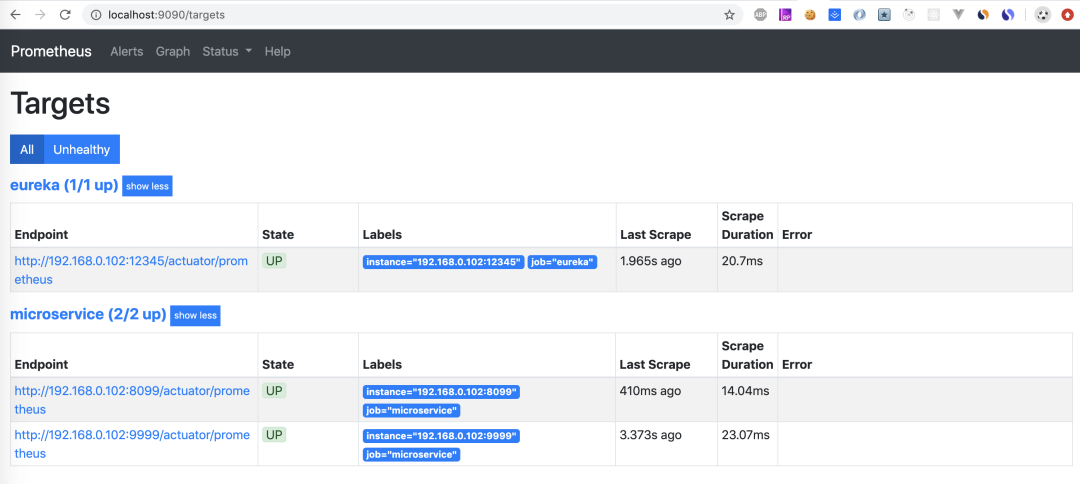This screenshot has width=1080, height=484.
Task: Open the soccer ball profile avatar
Action: coord(1043,15)
